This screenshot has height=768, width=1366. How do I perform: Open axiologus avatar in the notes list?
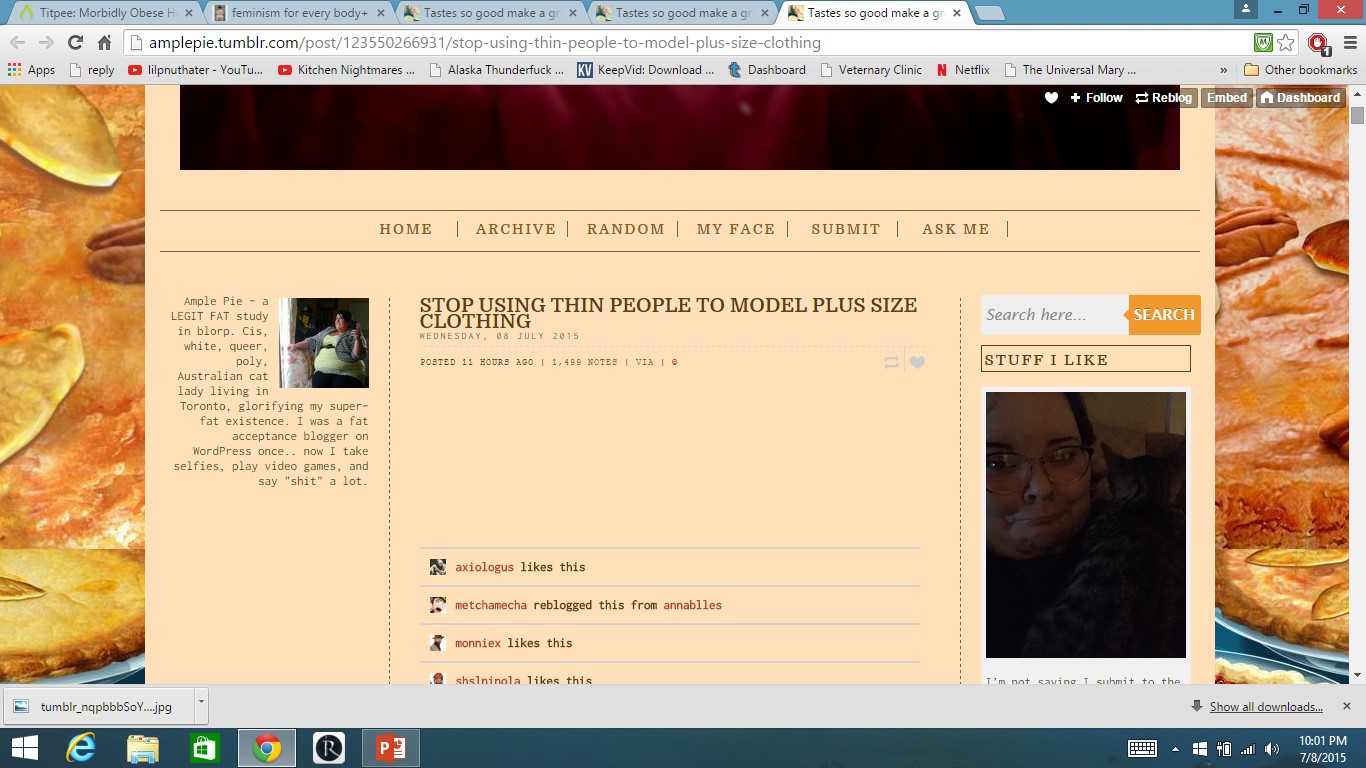[x=438, y=567]
